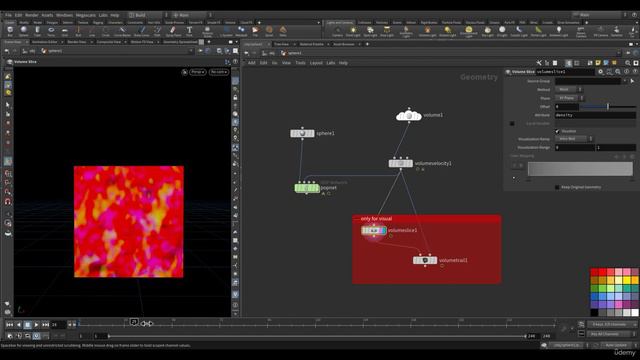This screenshot has width=640, height=360.
Task: Select the Spray Paint shelf tool
Action: (x=173, y=31)
